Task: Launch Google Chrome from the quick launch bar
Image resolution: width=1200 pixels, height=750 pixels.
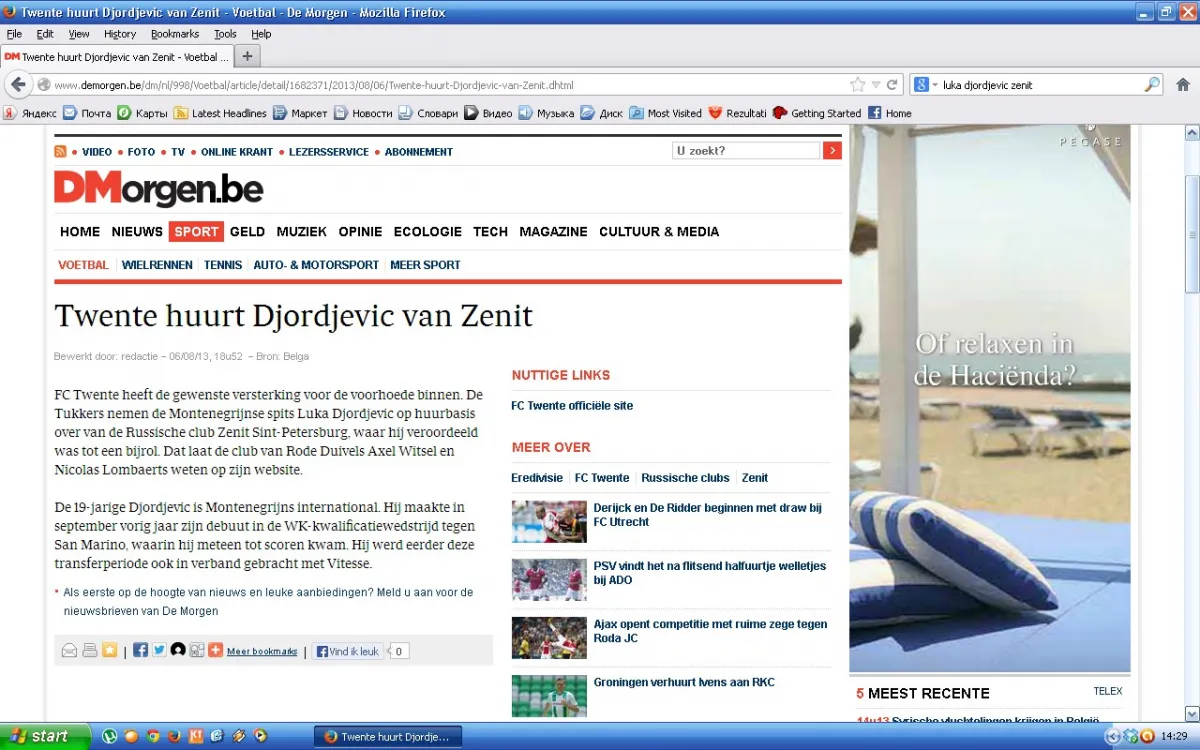Action: (x=153, y=737)
